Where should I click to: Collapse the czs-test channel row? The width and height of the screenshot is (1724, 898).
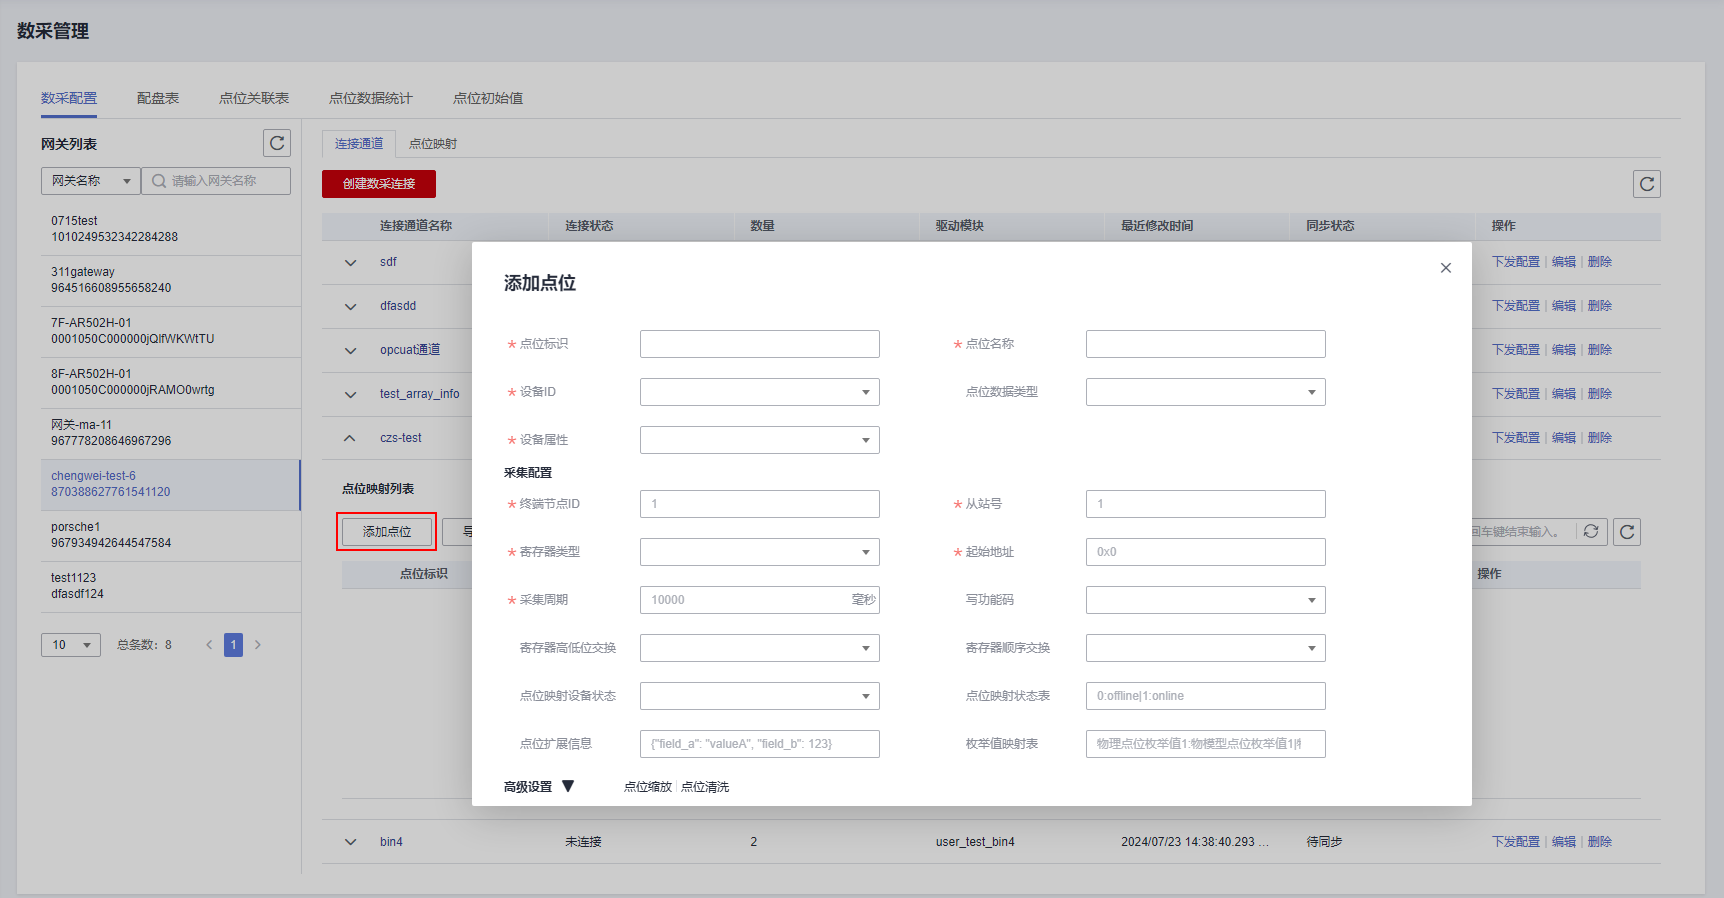350,438
